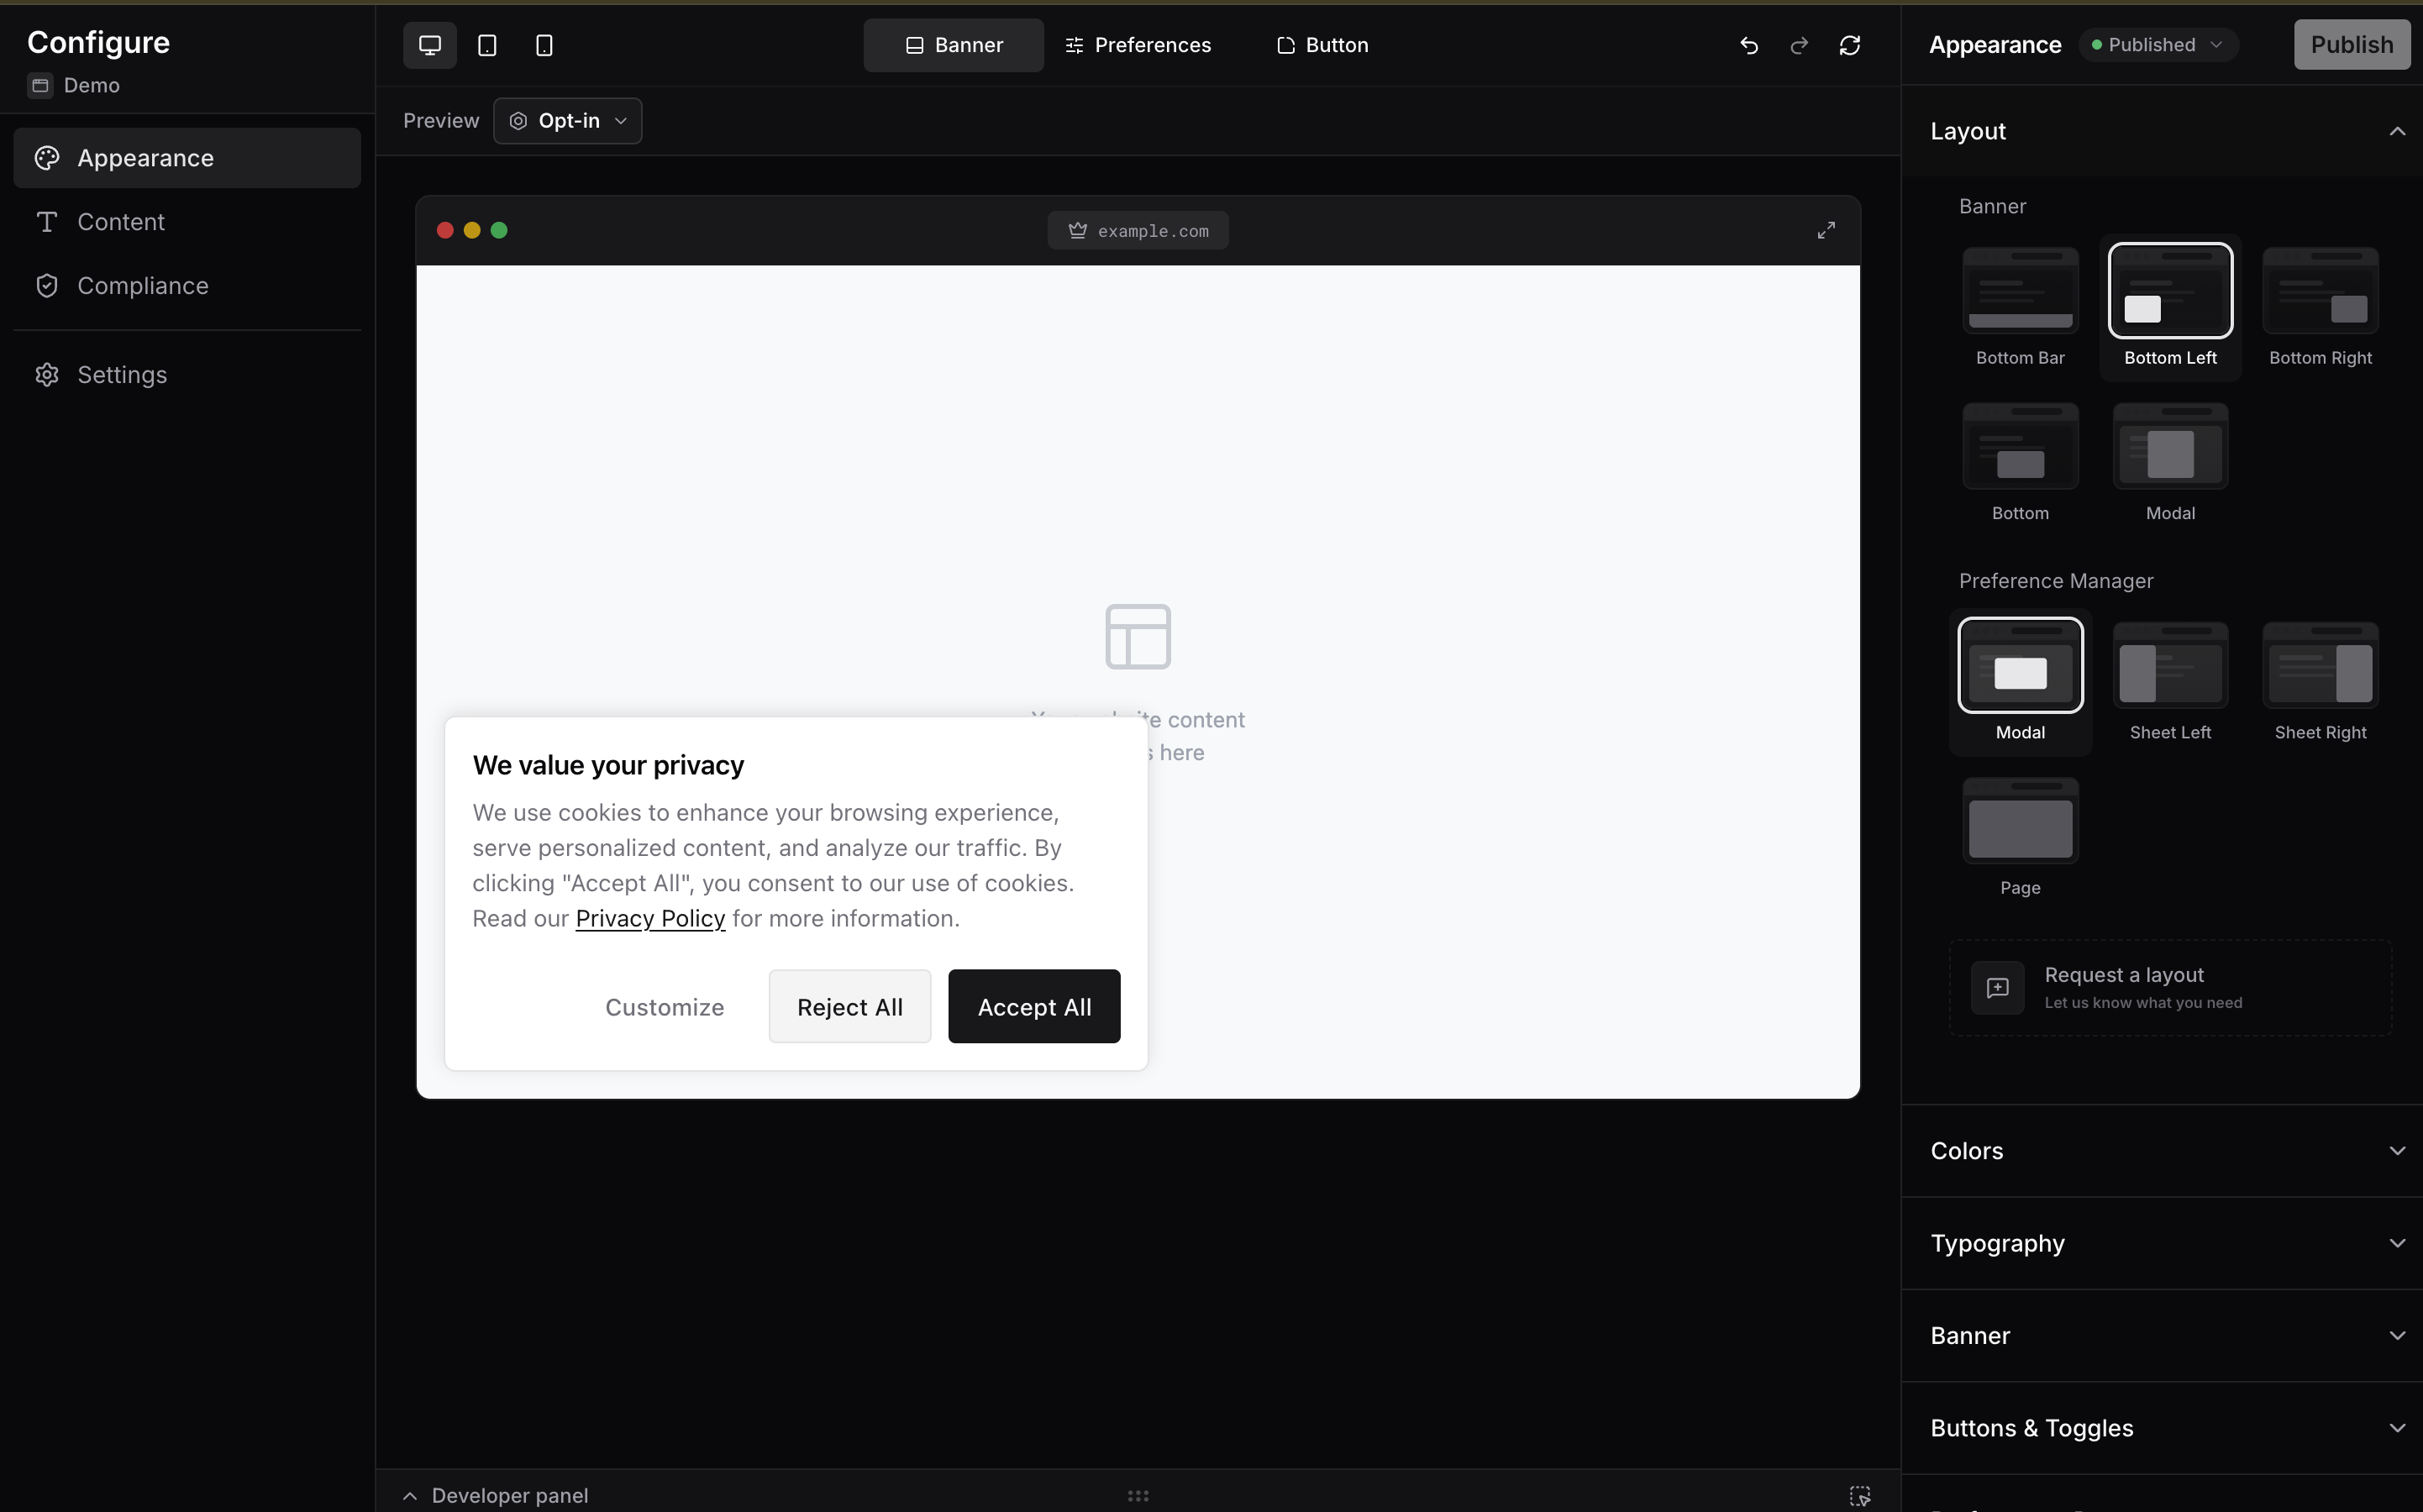Click element inspector icon in developer panel
2423x1512 pixels.
[1859, 1495]
